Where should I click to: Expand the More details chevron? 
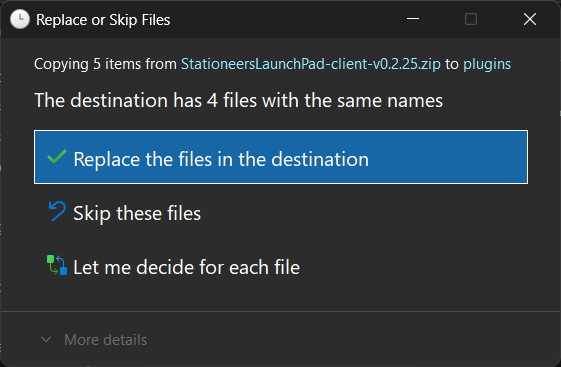coord(46,339)
